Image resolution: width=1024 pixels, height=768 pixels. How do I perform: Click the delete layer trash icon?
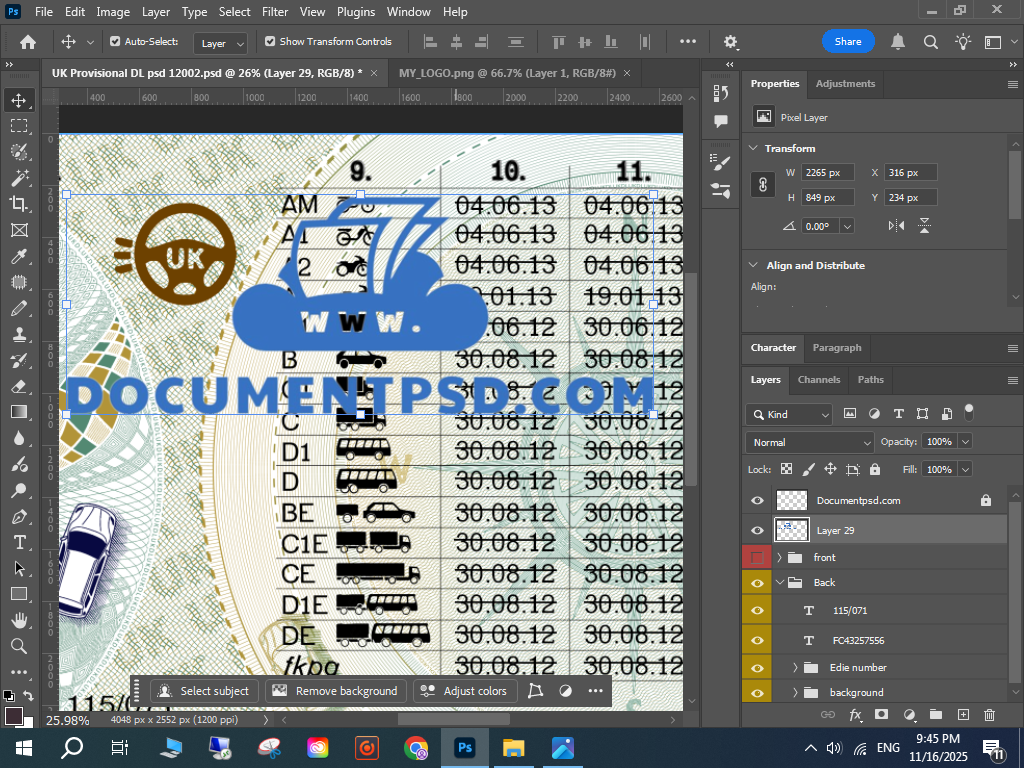[989, 715]
